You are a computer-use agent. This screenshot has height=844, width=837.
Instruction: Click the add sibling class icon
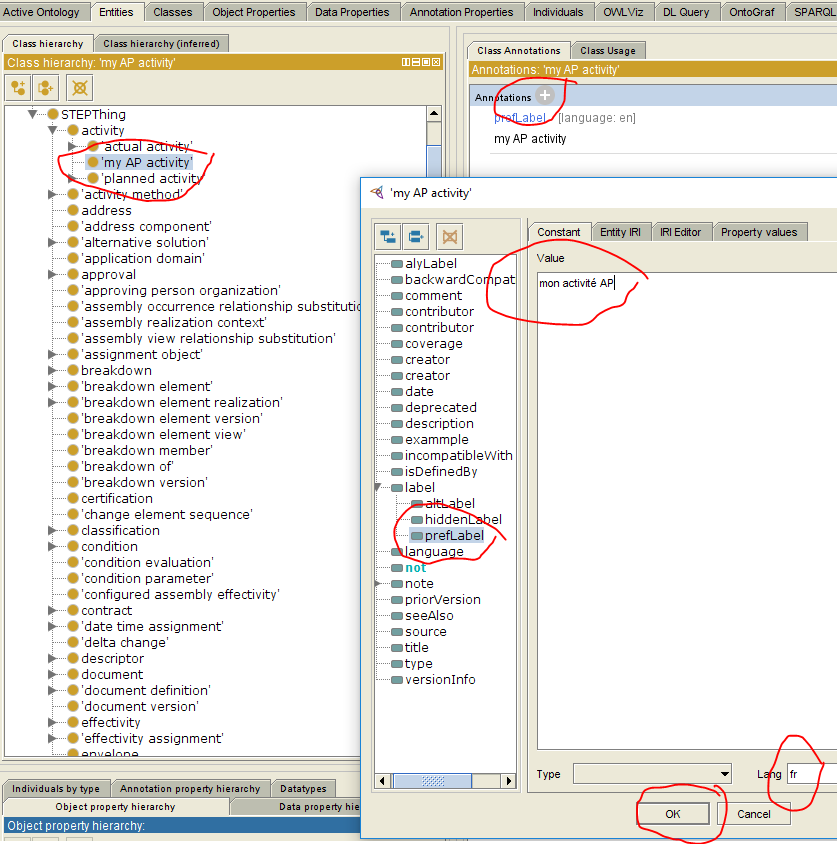[47, 87]
